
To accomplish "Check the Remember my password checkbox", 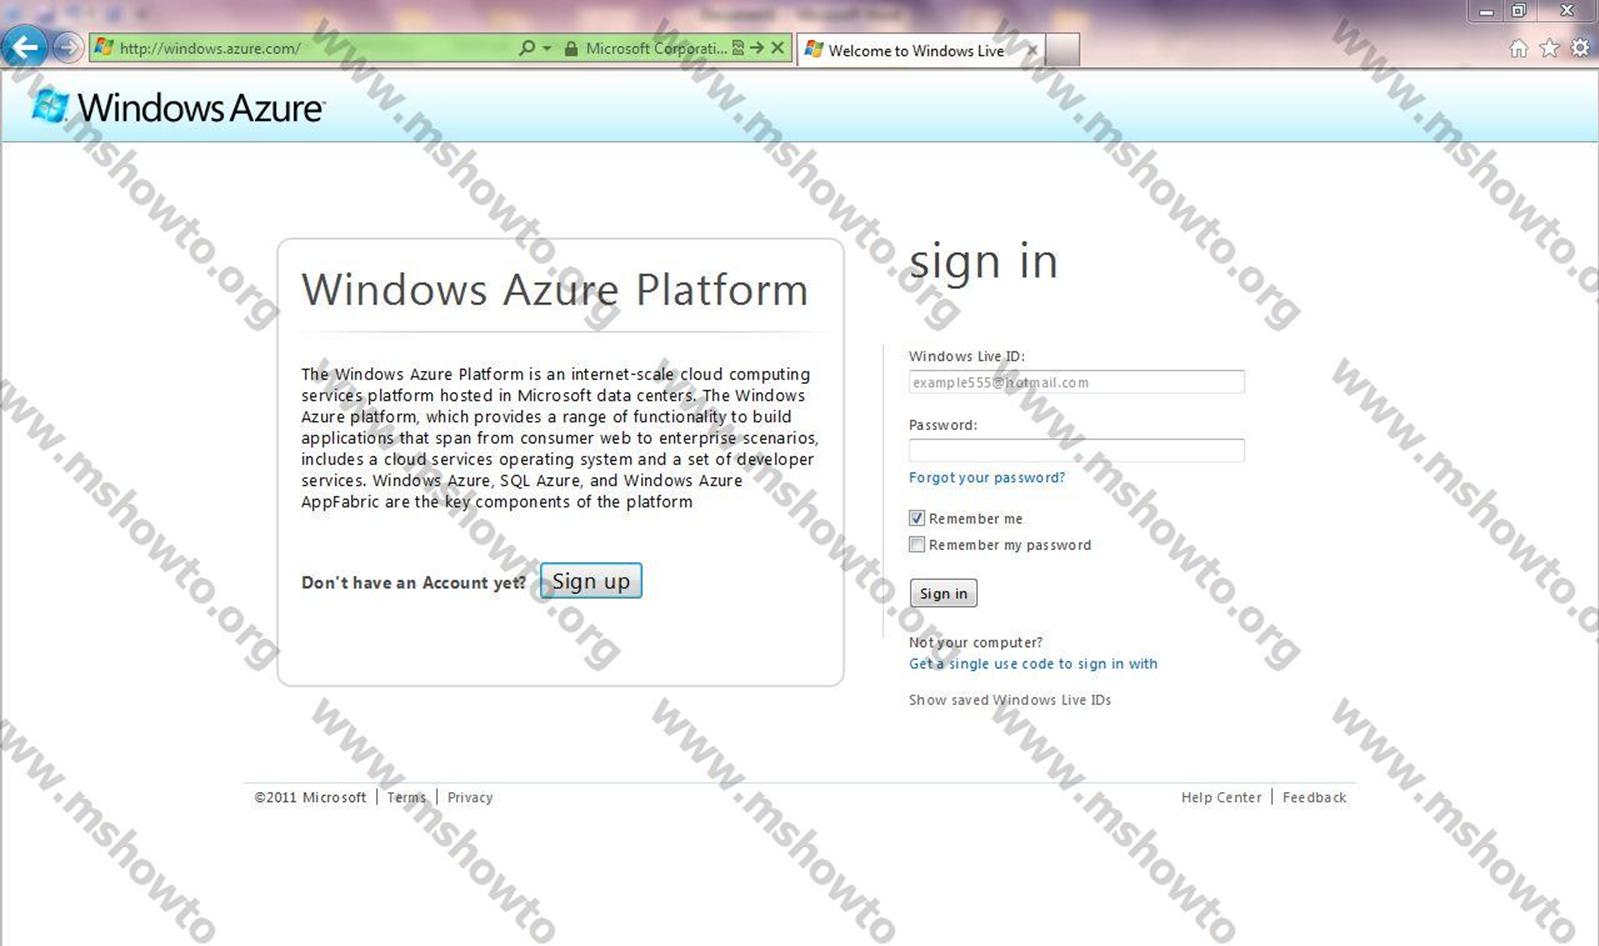I will [x=916, y=544].
